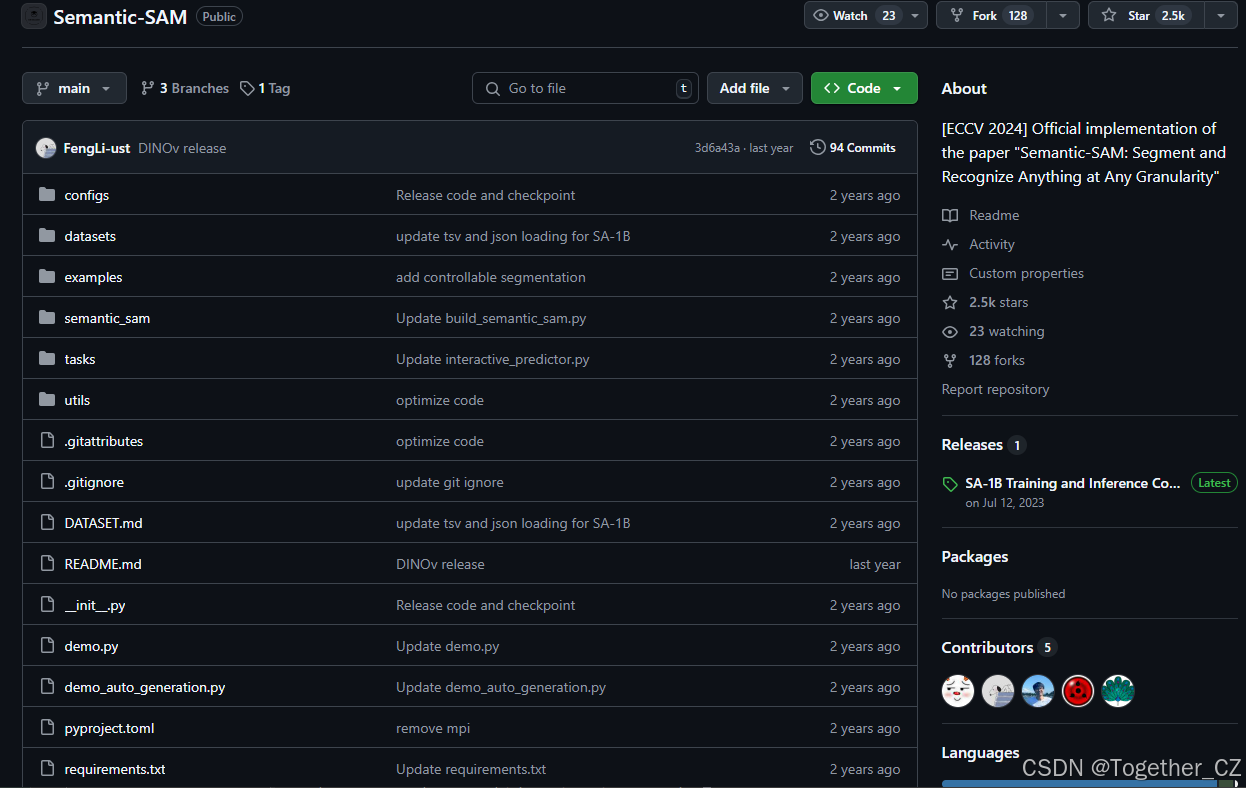1246x788 pixels.
Task: Click the Semantic-SAM repository title
Action: coord(120,16)
